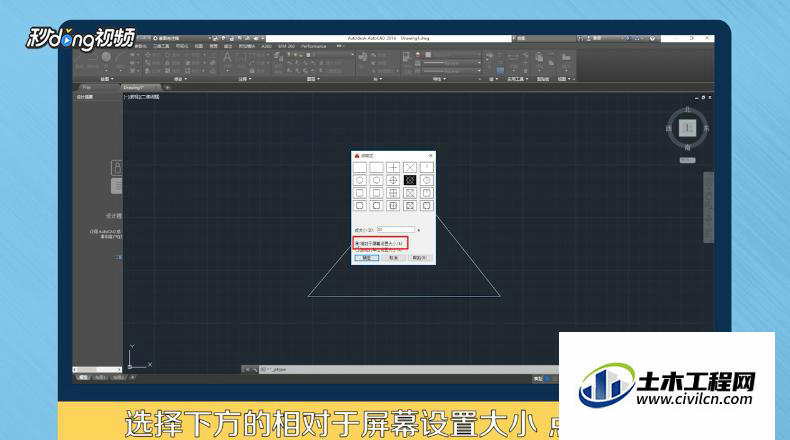Click the ViewCube top face

[x=687, y=128]
